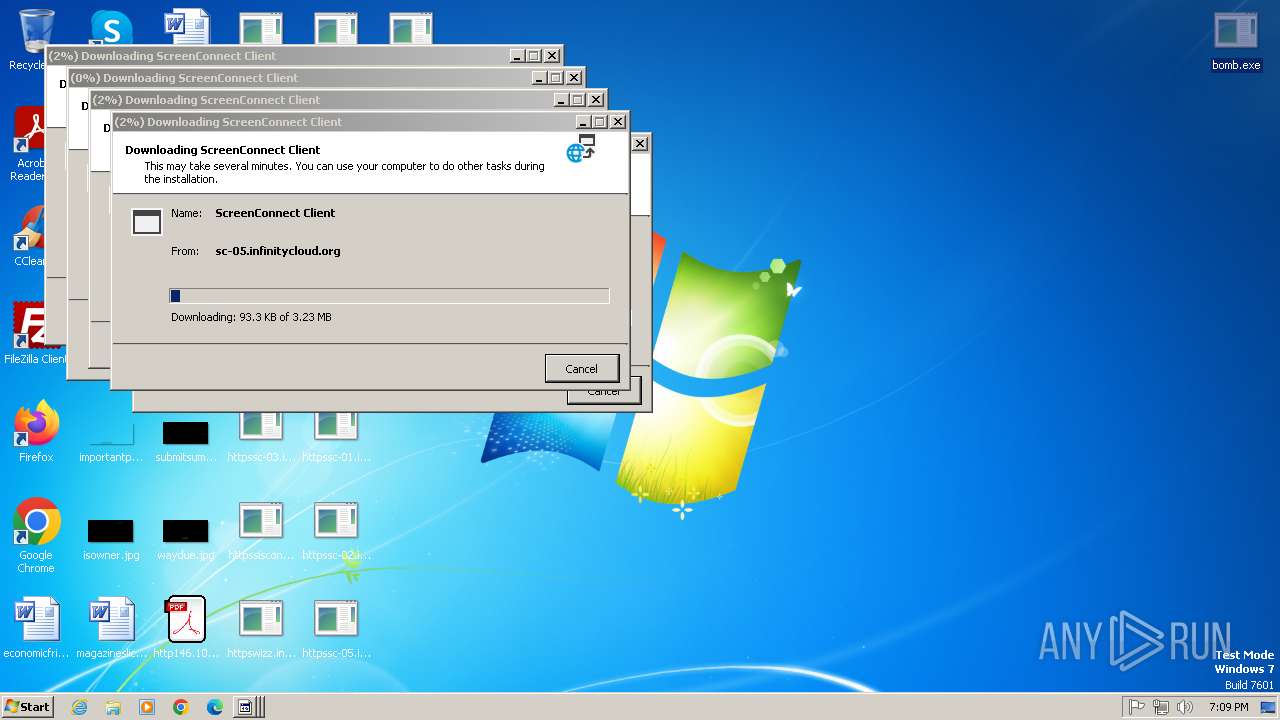Open network status tray icon

1161,707
